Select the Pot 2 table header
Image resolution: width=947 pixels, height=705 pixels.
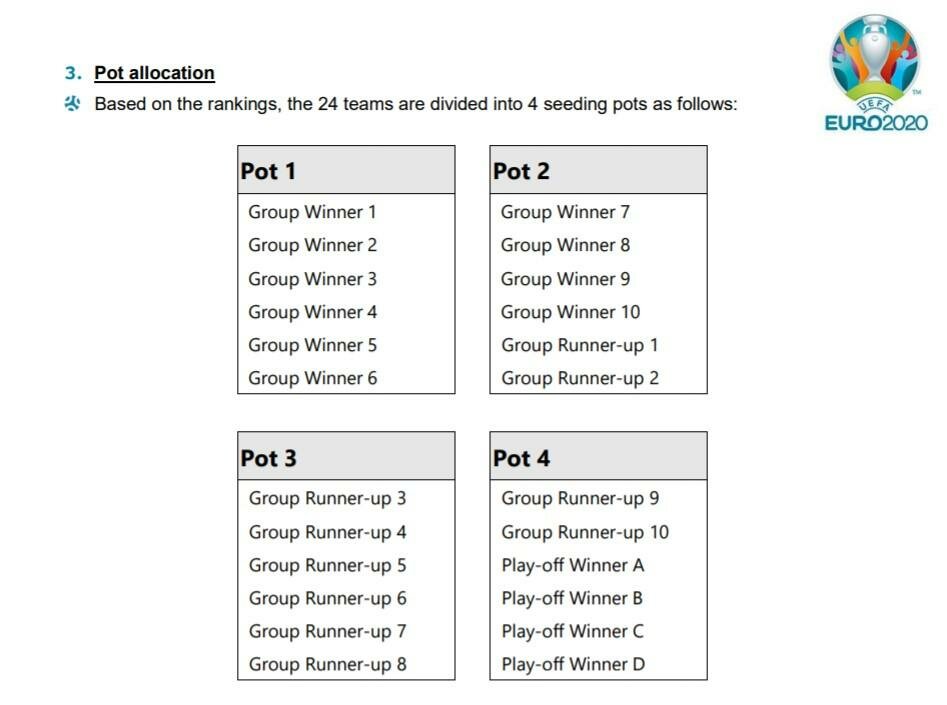(x=599, y=170)
